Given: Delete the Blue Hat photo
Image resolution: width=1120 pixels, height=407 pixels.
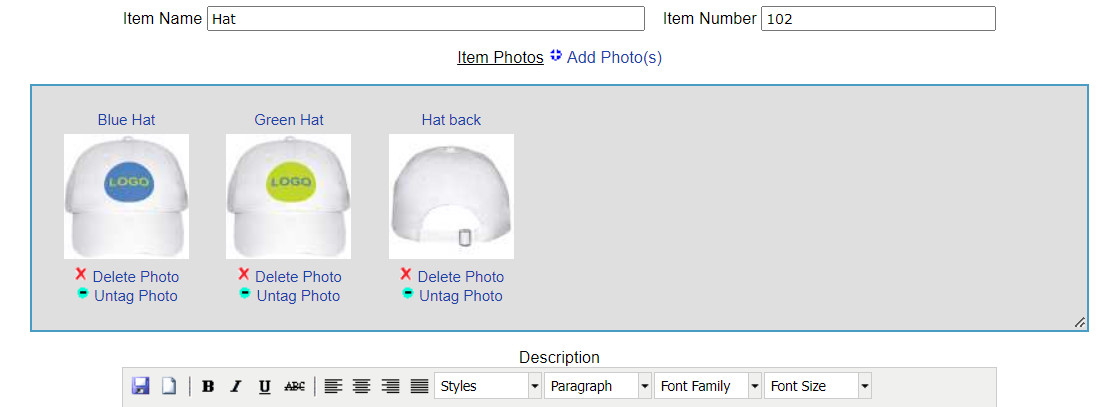Looking at the screenshot, I should [x=135, y=277].
